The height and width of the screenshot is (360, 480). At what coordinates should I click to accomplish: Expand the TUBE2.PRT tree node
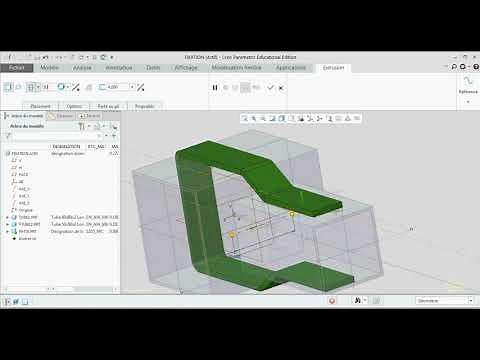8,224
